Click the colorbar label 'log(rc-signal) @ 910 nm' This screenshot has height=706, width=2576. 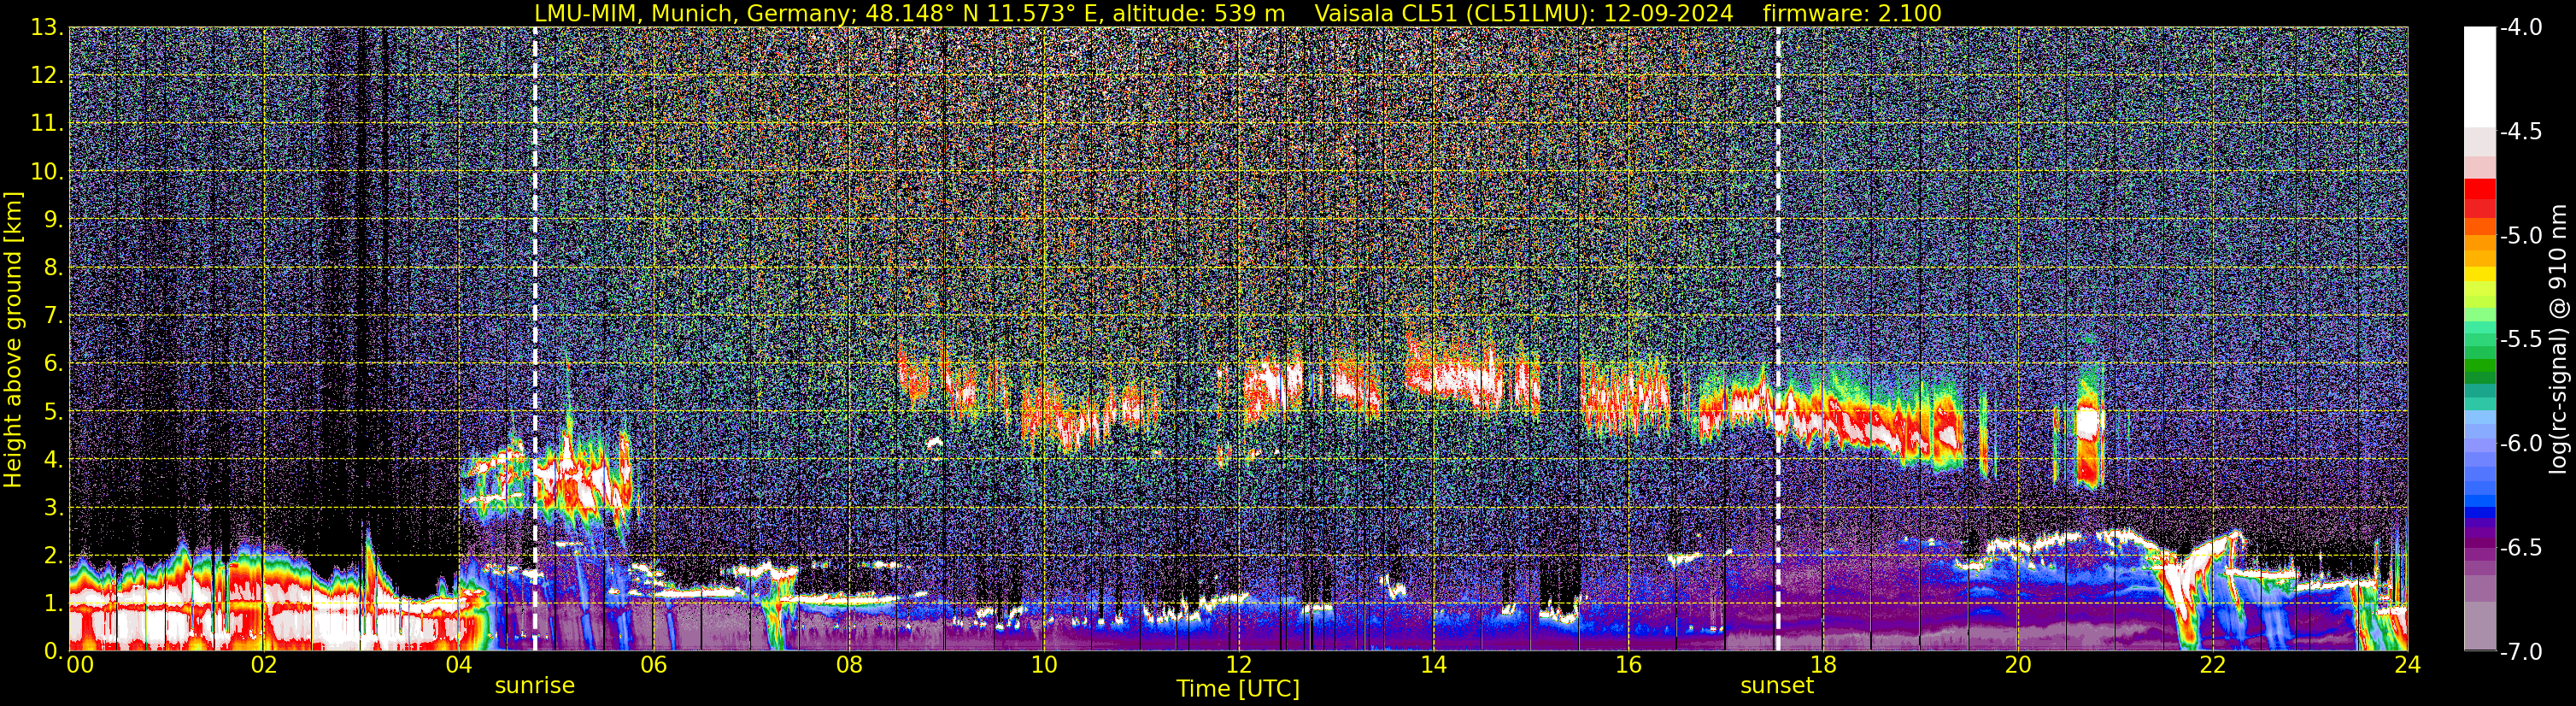tap(2559, 339)
